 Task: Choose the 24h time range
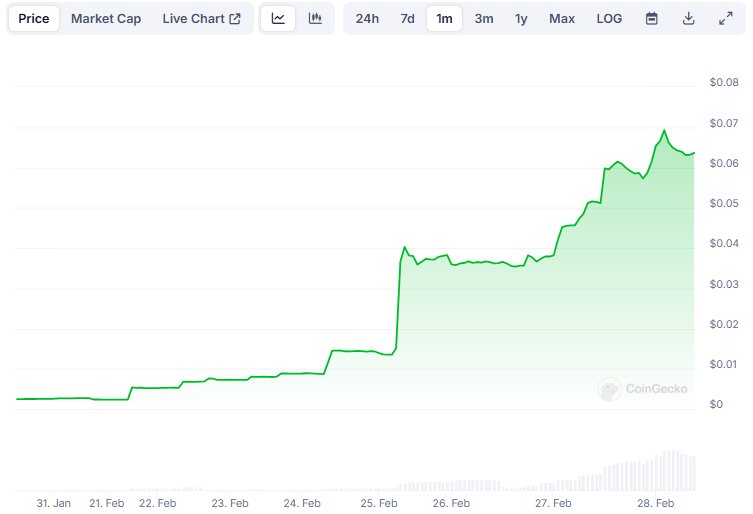pyautogui.click(x=367, y=19)
